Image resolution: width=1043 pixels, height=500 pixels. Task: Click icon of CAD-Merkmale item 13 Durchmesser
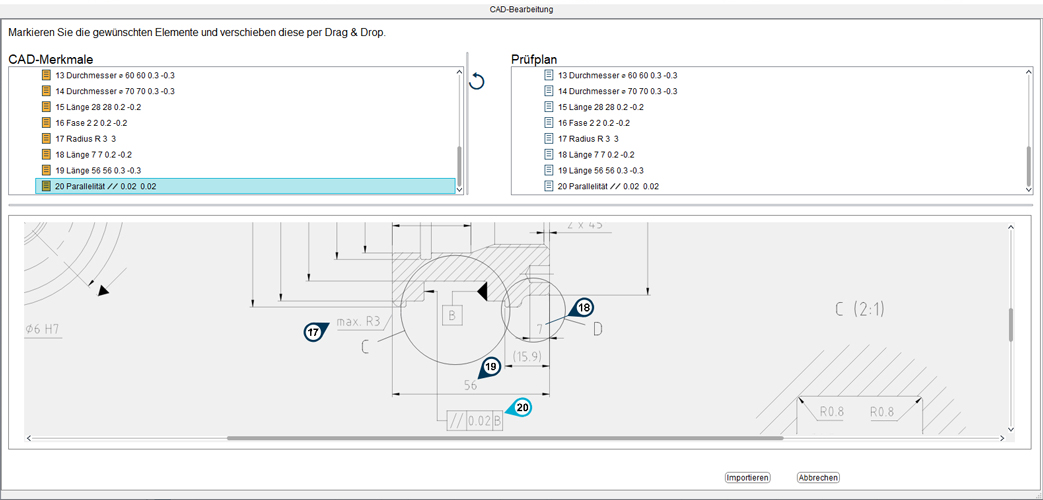click(x=46, y=75)
